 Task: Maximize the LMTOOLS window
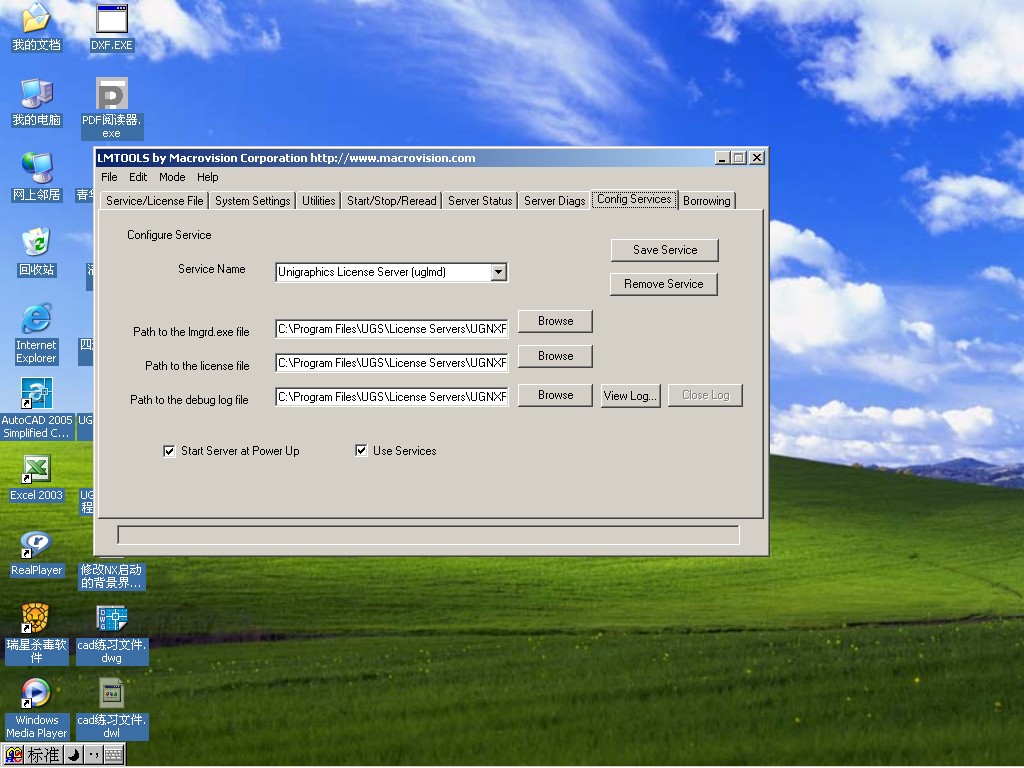739,157
